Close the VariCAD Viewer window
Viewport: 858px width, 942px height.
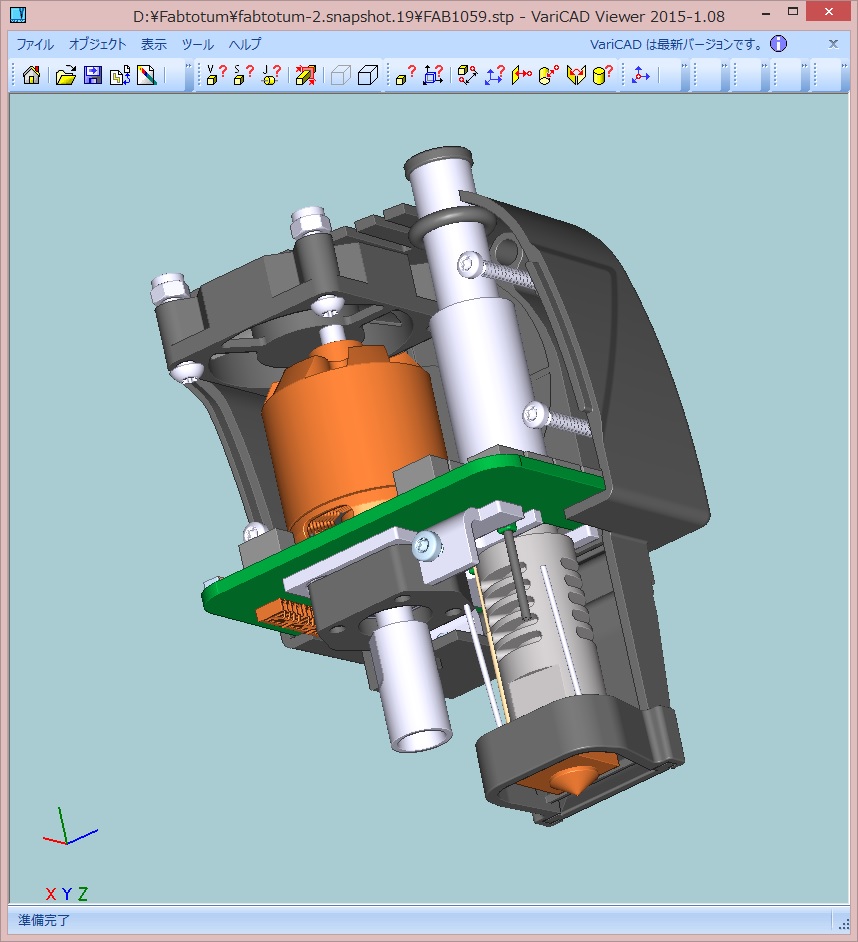829,12
